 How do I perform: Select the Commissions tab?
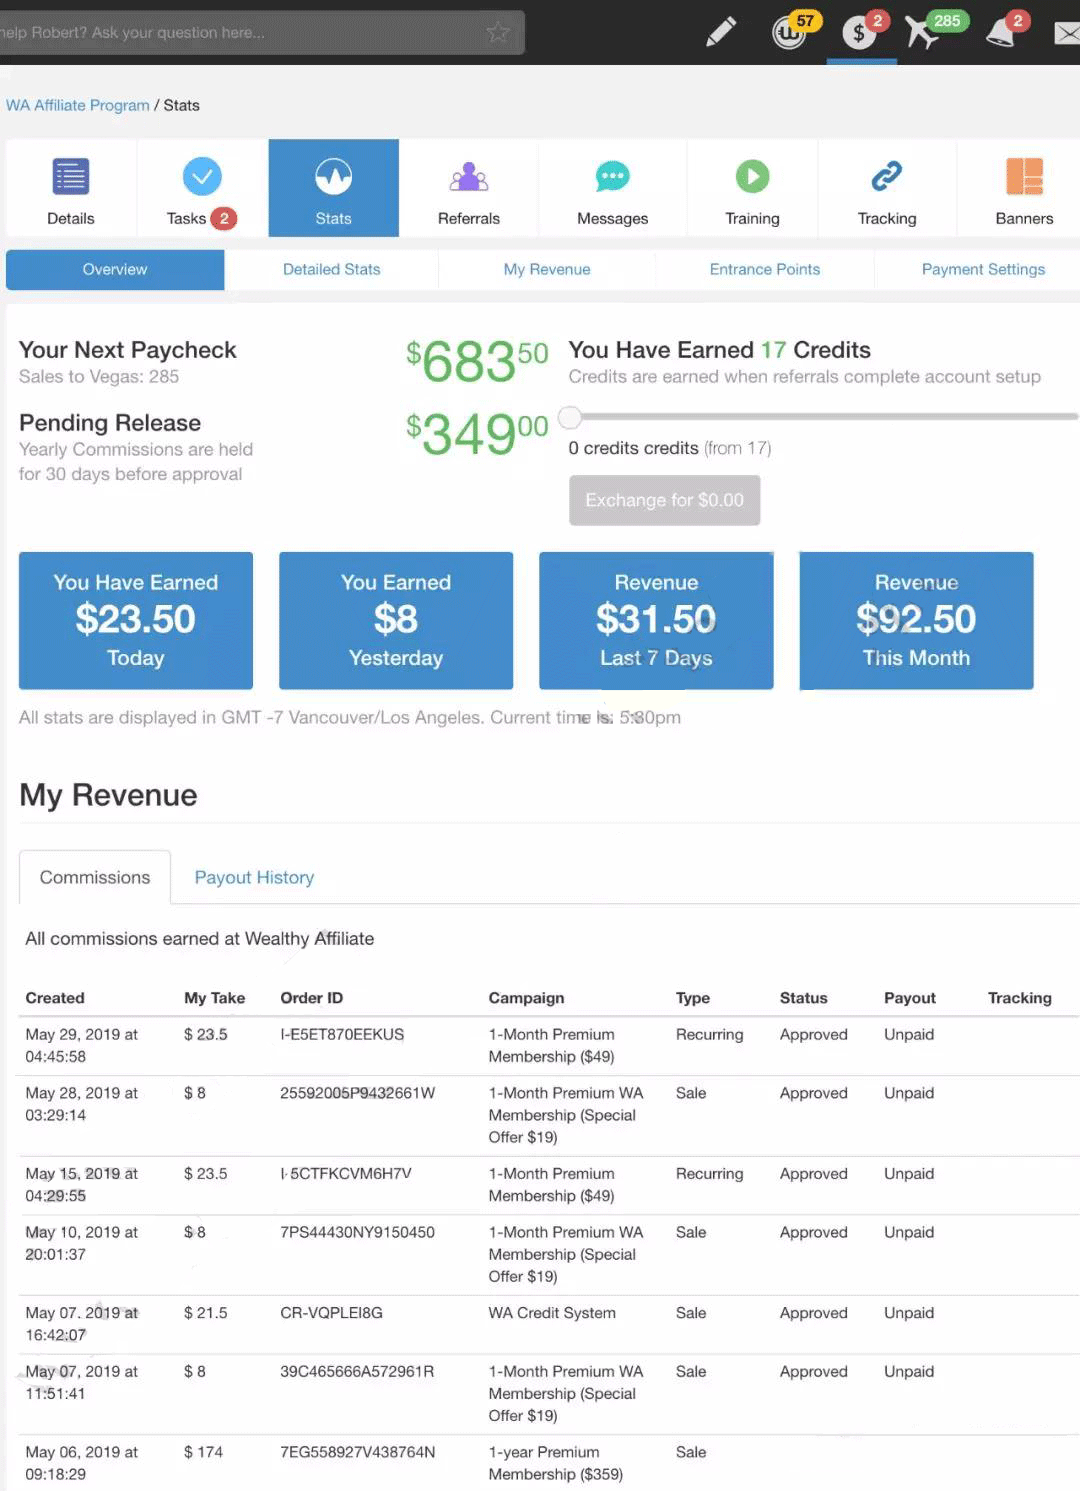95,877
